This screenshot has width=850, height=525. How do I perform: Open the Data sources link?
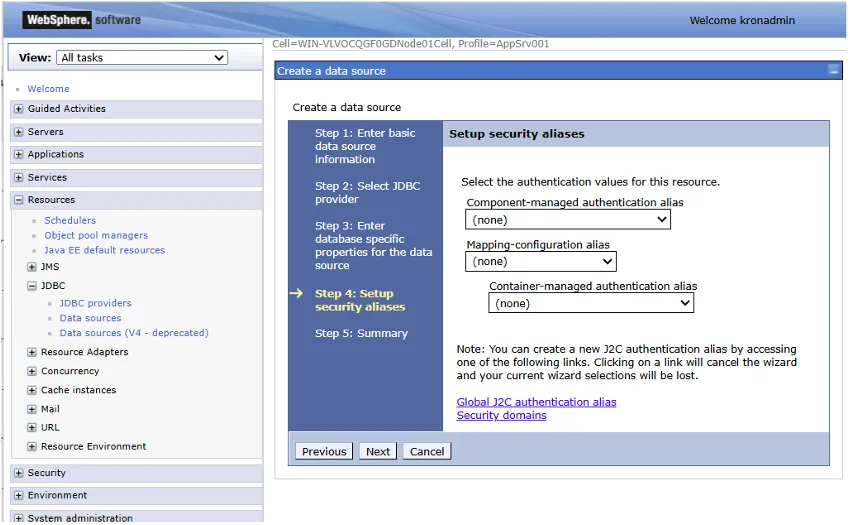point(91,318)
